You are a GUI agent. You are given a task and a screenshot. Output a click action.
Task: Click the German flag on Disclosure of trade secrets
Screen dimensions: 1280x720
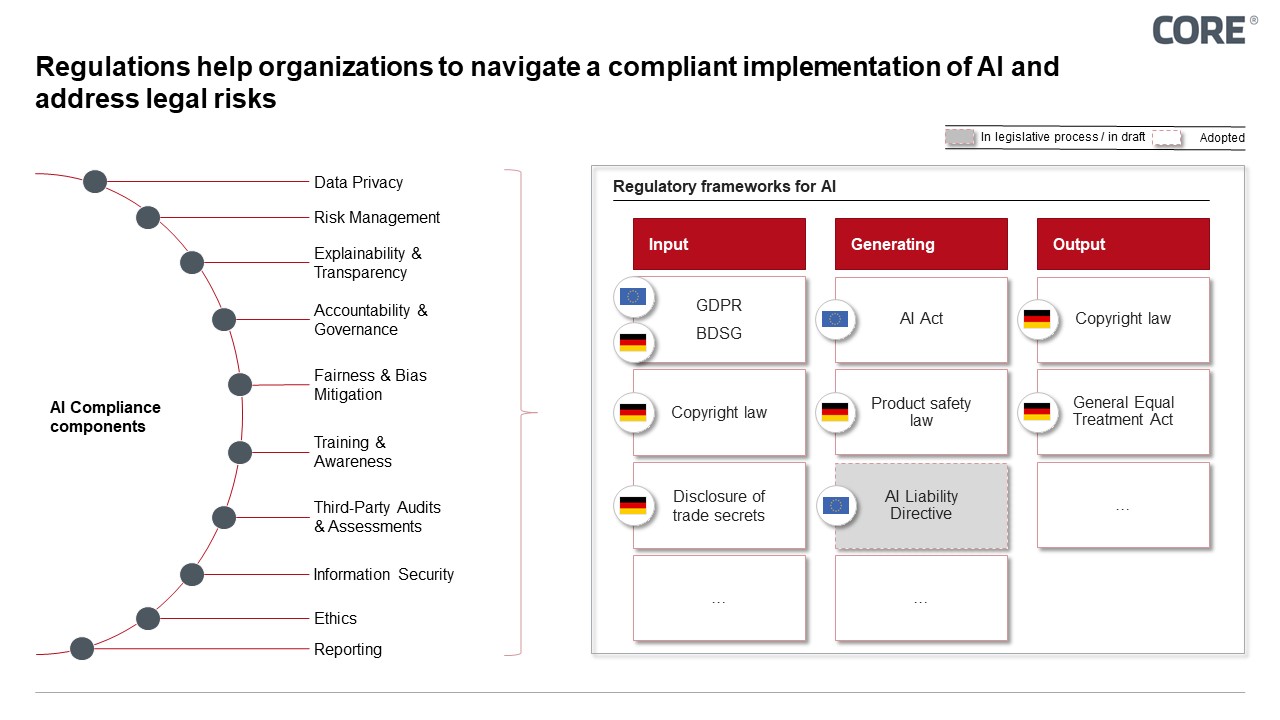click(x=633, y=506)
